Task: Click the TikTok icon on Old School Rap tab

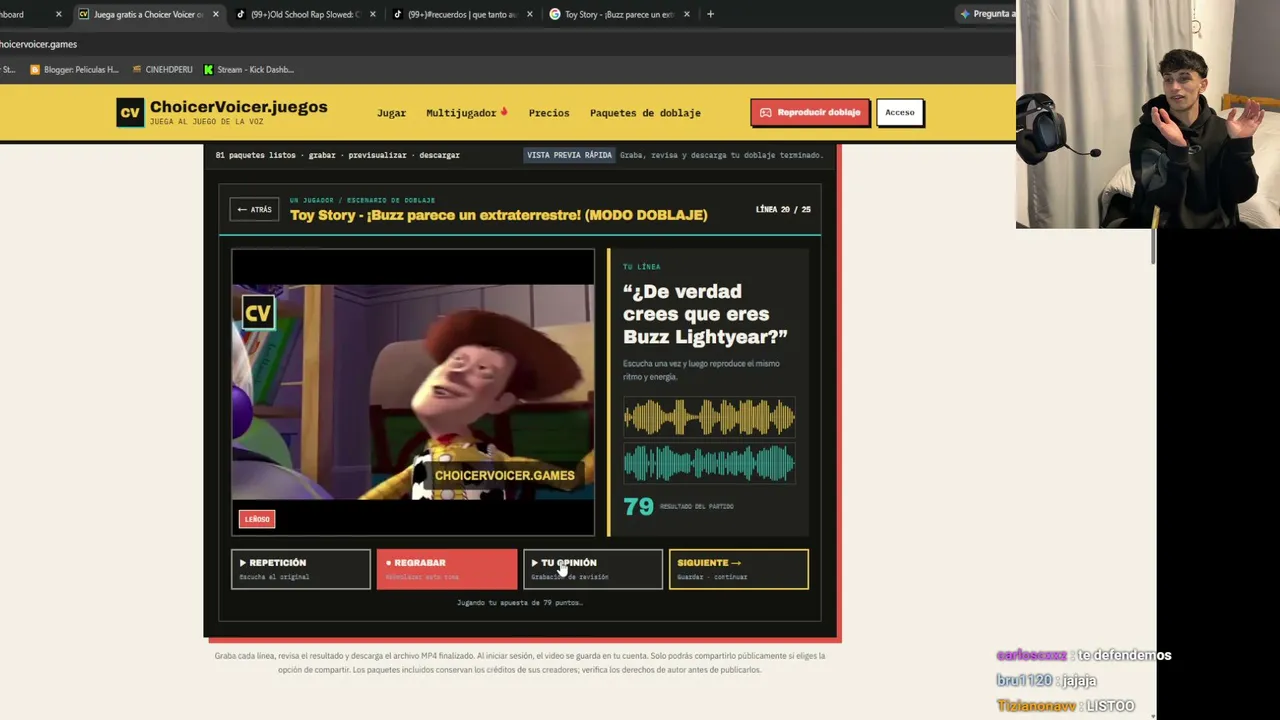Action: click(x=241, y=14)
